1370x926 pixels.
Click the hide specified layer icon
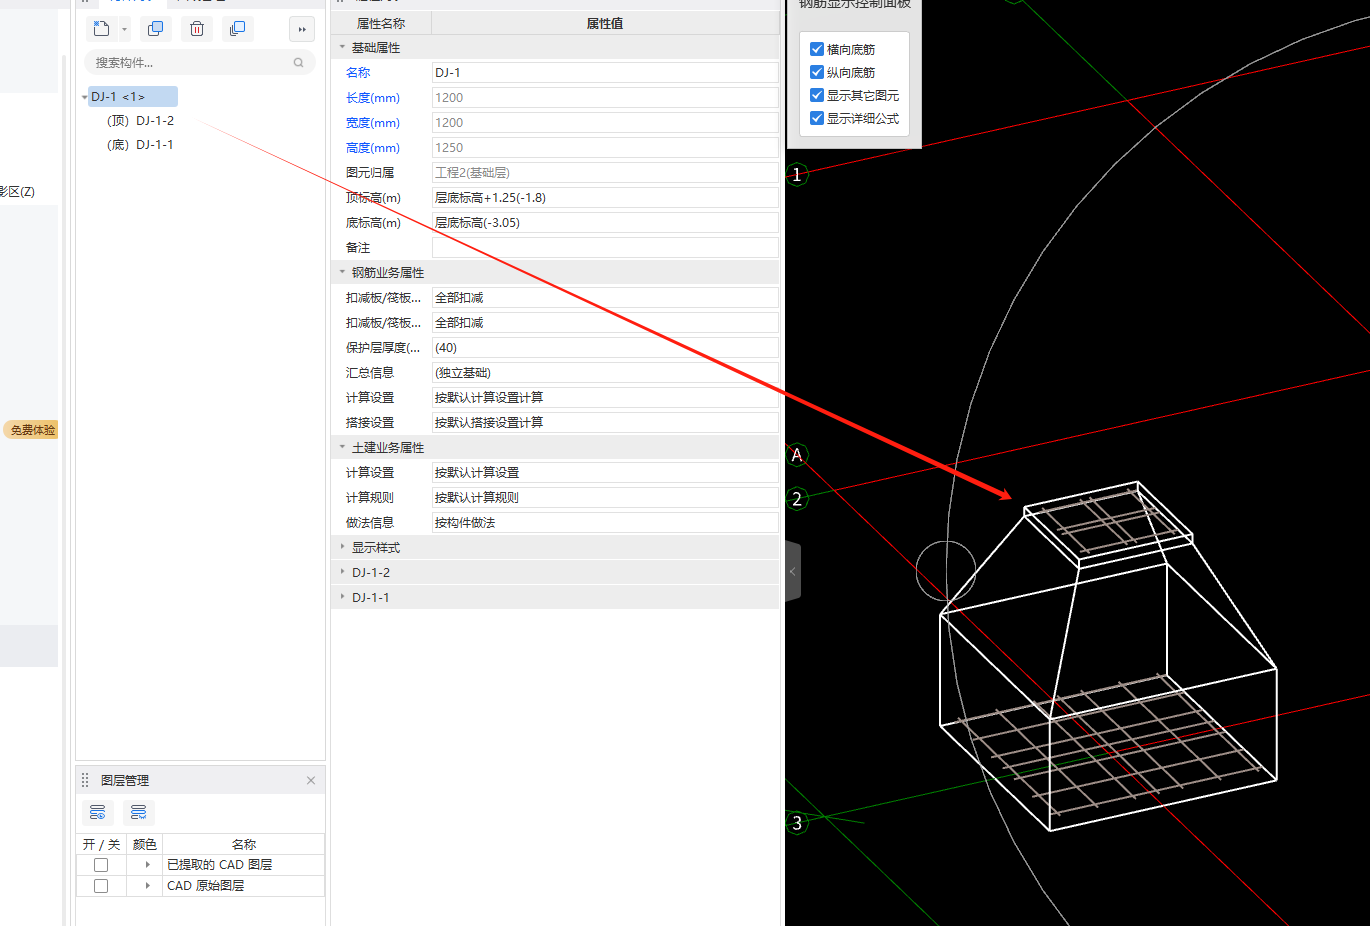tap(139, 812)
